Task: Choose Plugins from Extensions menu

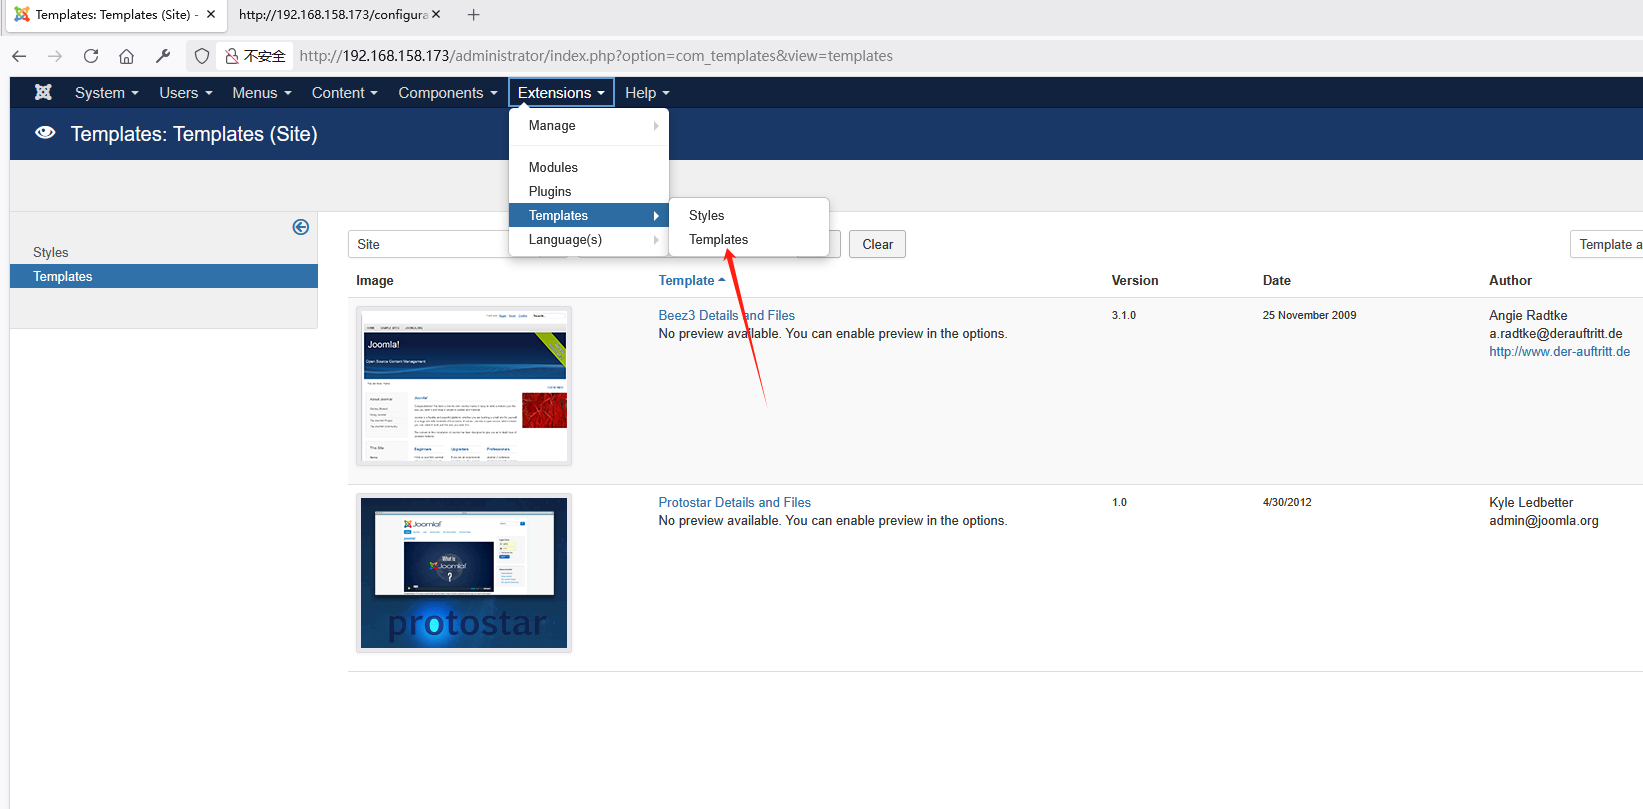Action: 550,191
